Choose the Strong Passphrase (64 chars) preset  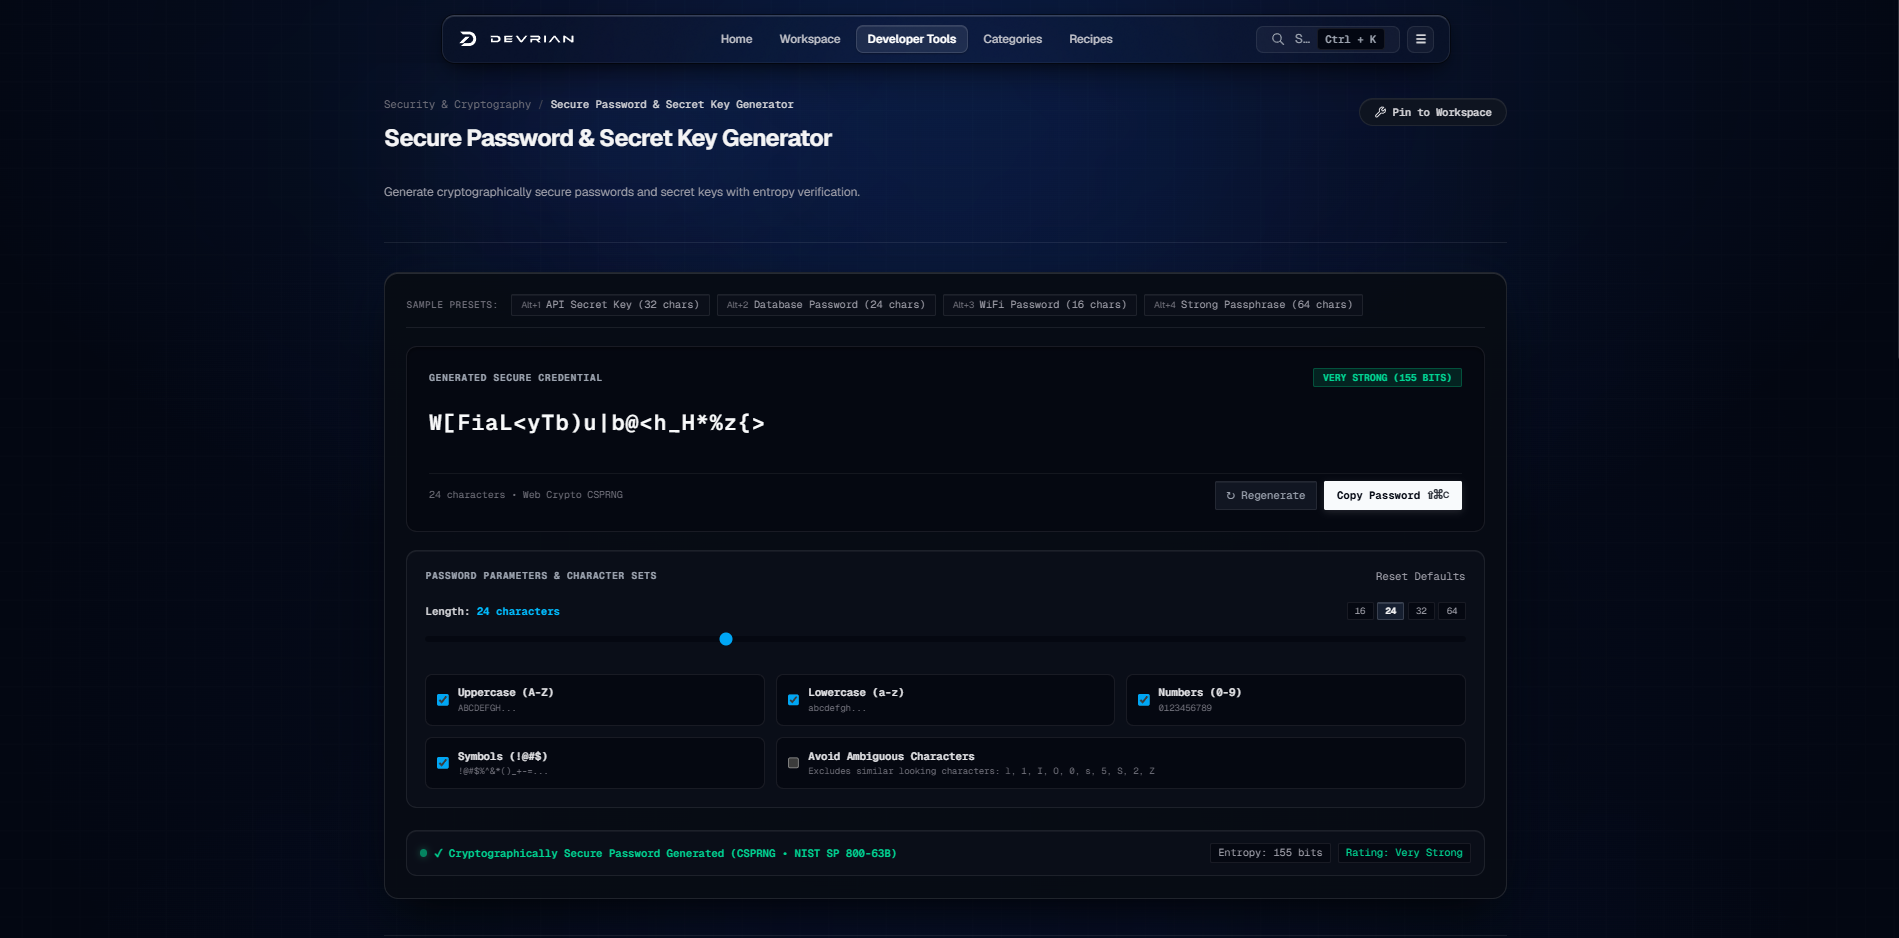[1253, 305]
